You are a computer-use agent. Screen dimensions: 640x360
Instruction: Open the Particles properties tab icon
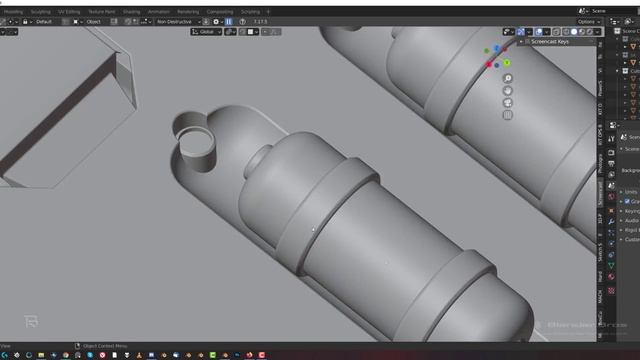coord(611,233)
